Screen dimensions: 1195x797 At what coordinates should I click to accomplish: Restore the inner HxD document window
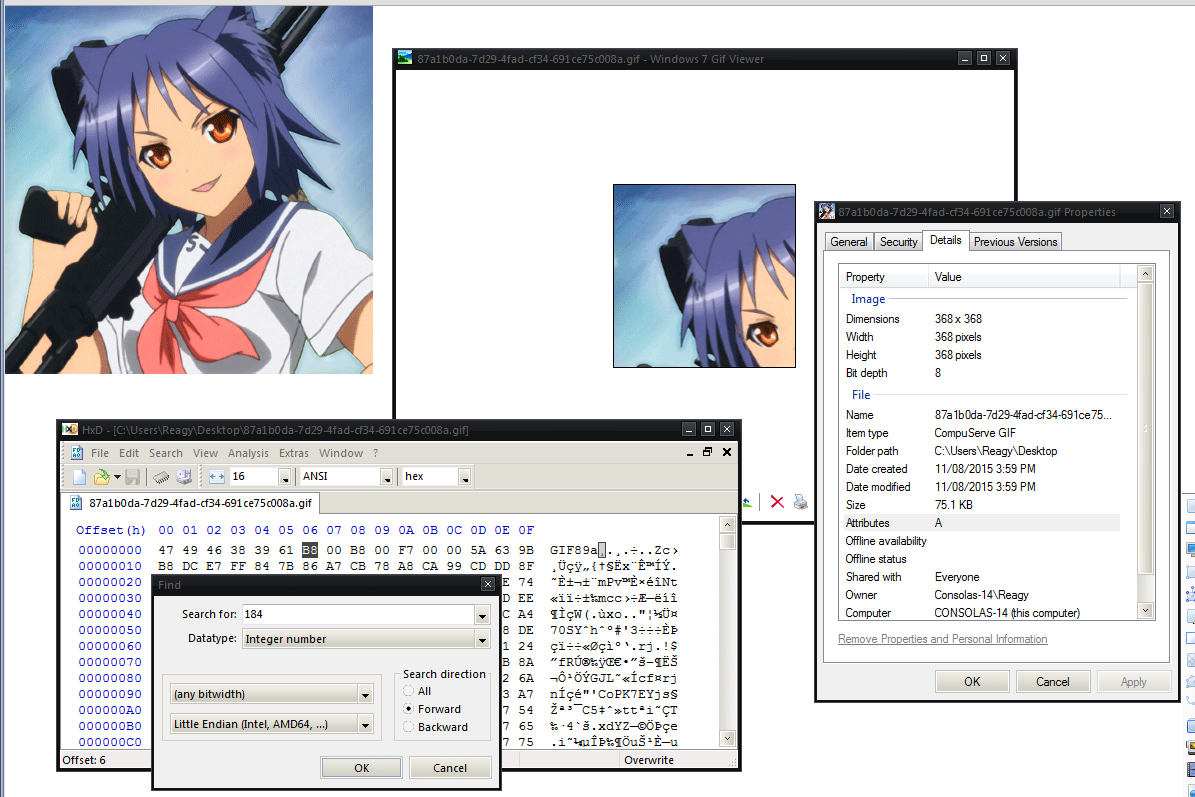pyautogui.click(x=707, y=452)
